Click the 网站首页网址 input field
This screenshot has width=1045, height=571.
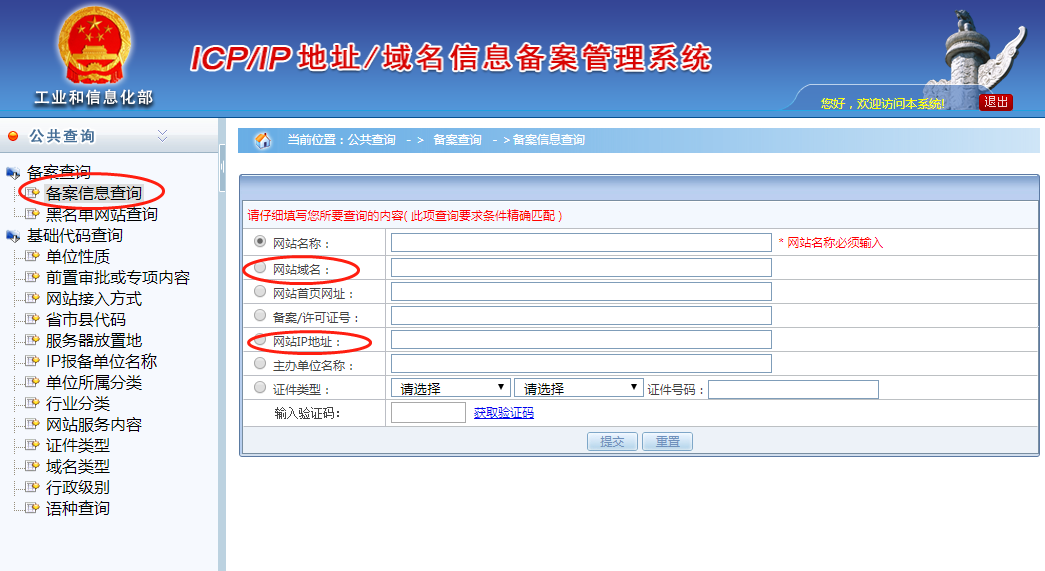tap(581, 291)
